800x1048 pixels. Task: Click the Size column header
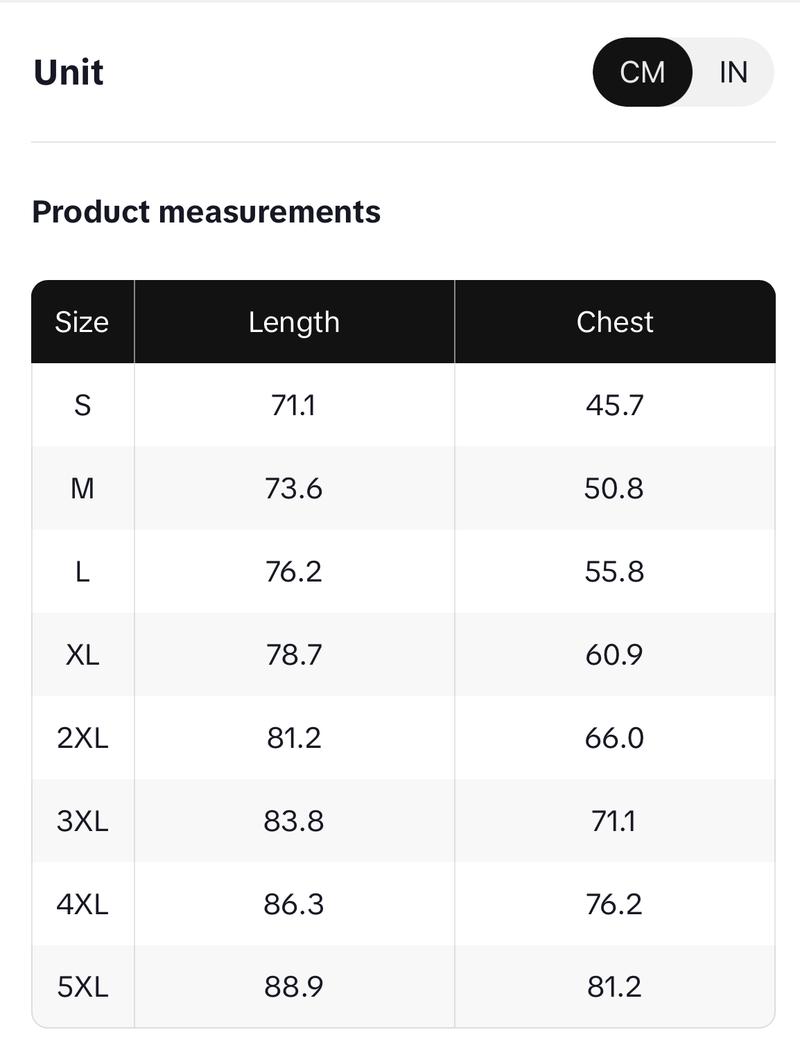tap(82, 322)
